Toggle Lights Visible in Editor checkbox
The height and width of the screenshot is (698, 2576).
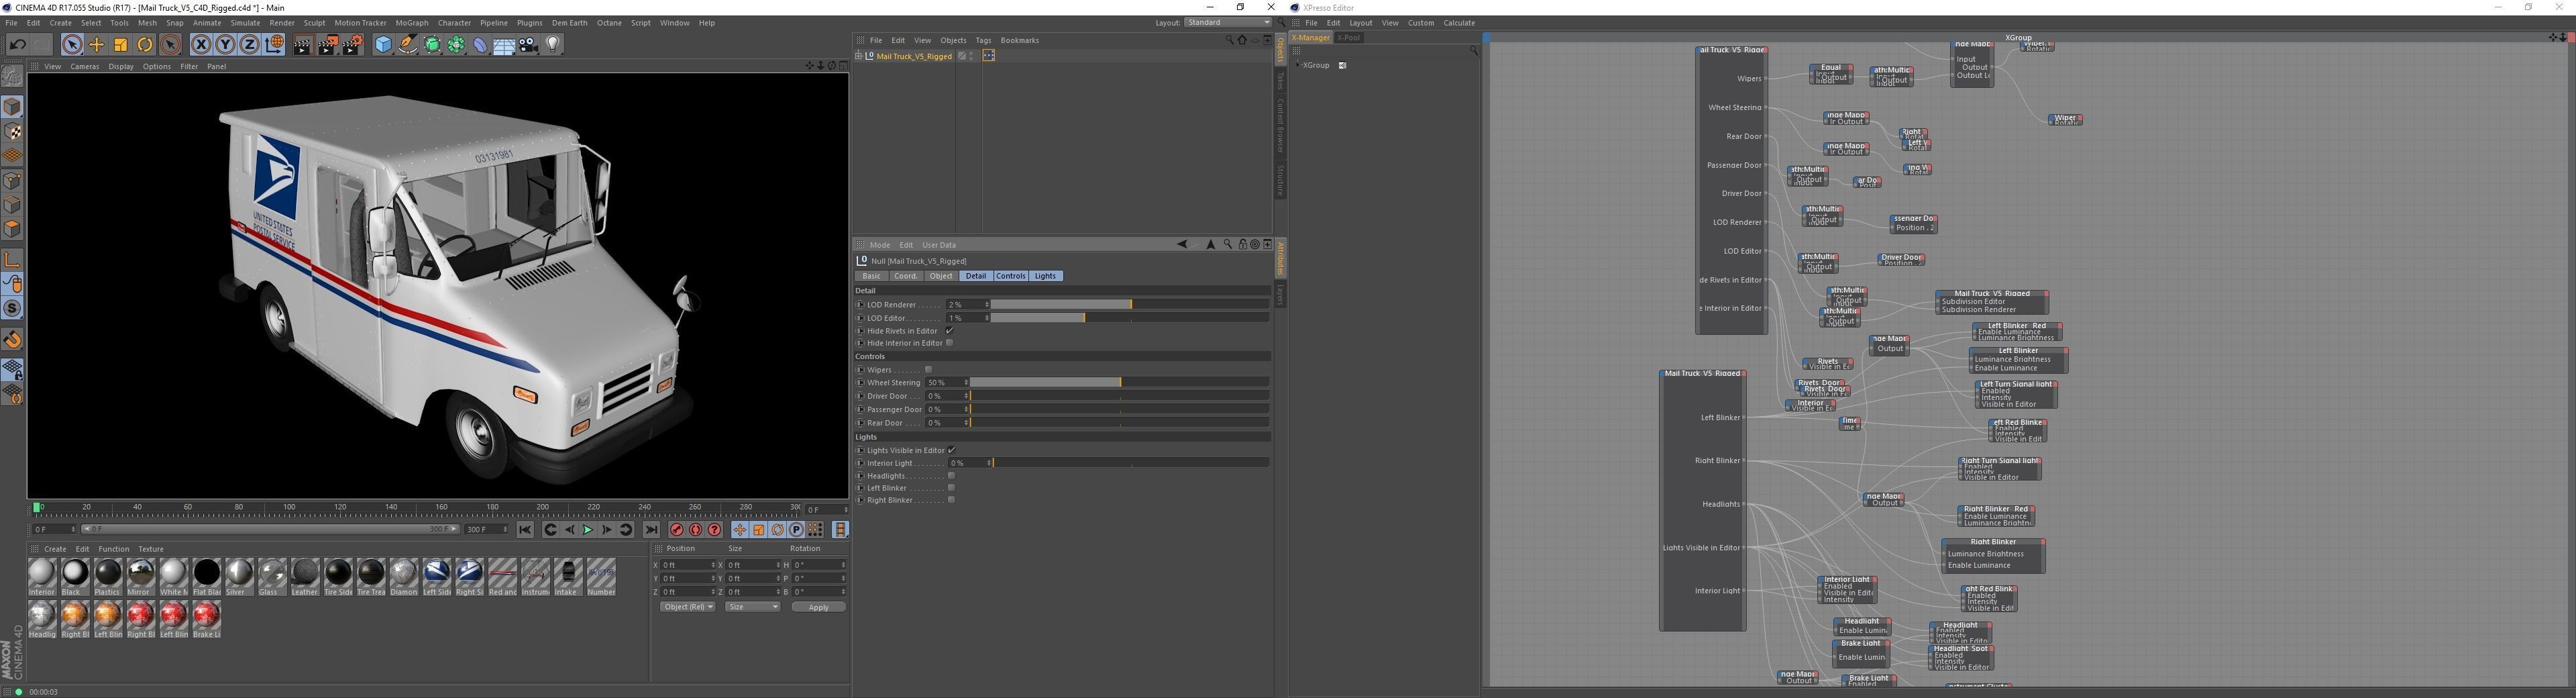(952, 450)
